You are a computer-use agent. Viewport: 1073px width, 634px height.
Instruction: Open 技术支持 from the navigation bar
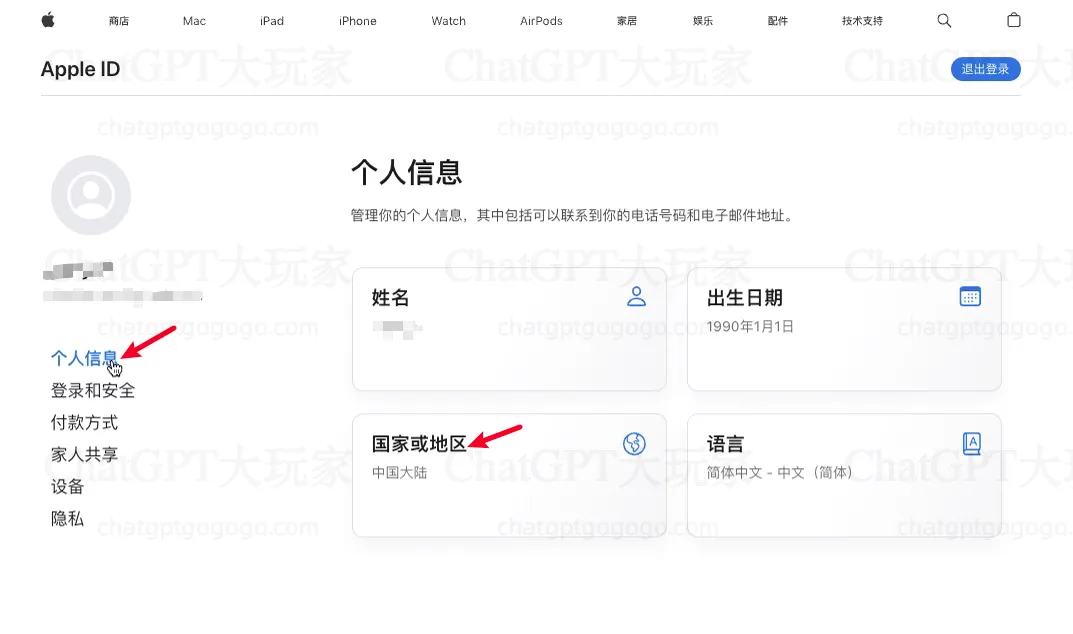(861, 19)
